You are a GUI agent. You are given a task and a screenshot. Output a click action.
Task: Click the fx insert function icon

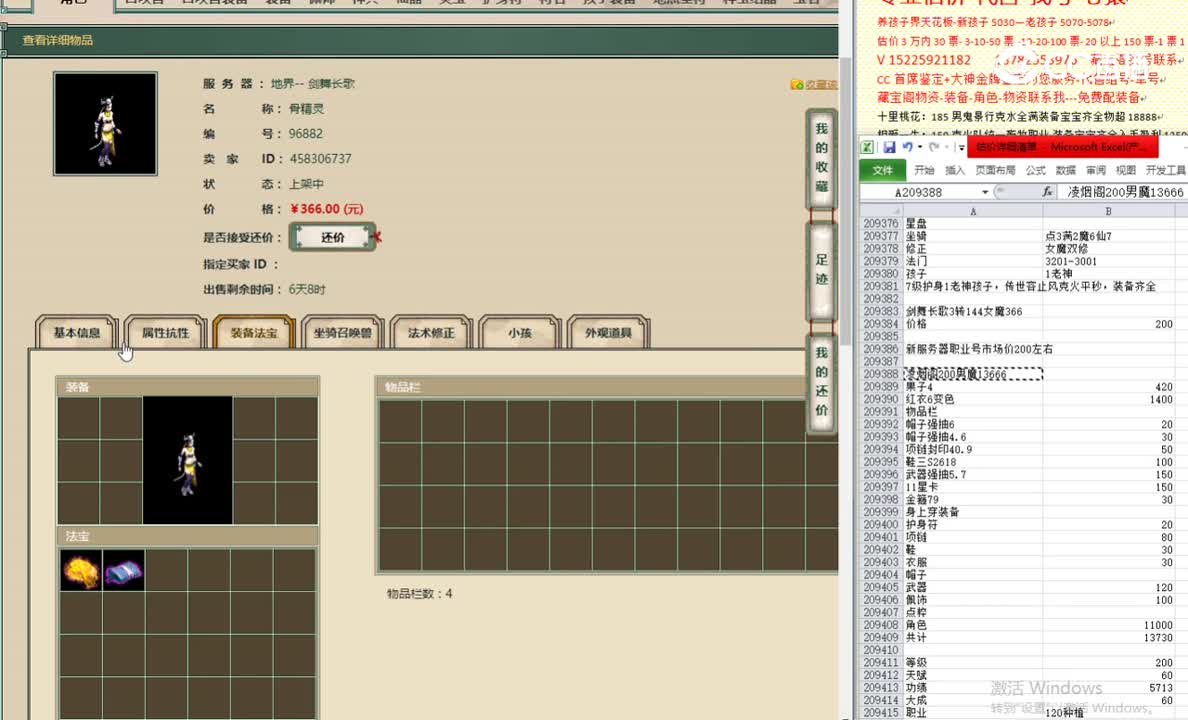pos(1047,192)
